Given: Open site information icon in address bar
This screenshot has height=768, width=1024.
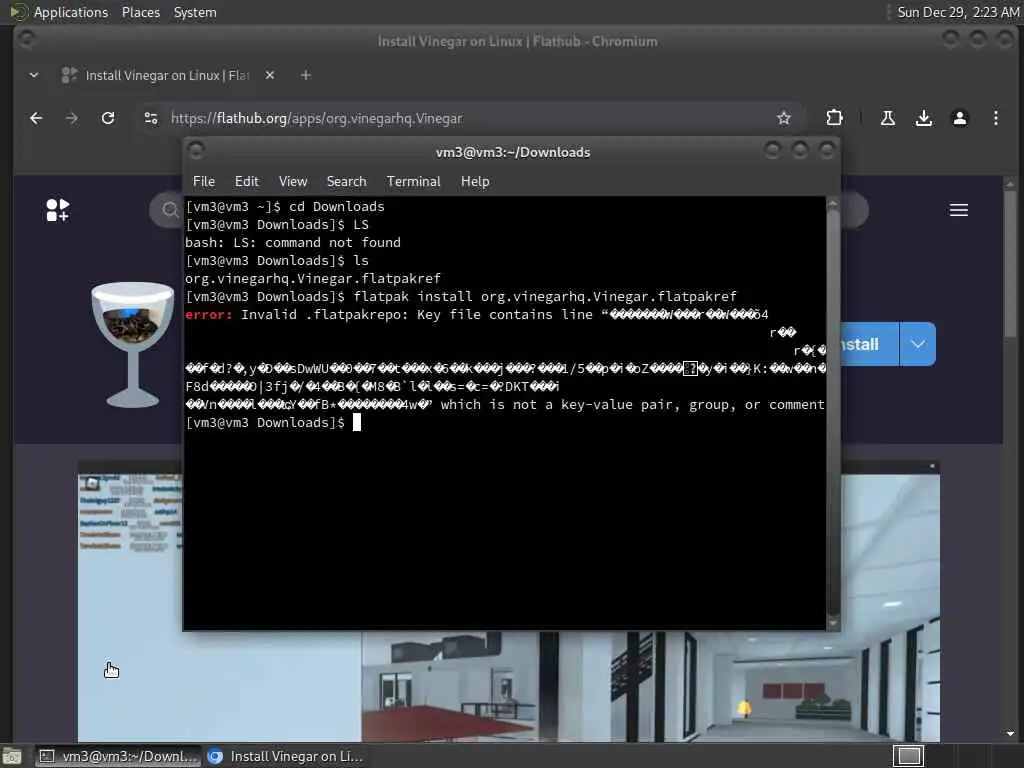Looking at the screenshot, I should pos(151,118).
